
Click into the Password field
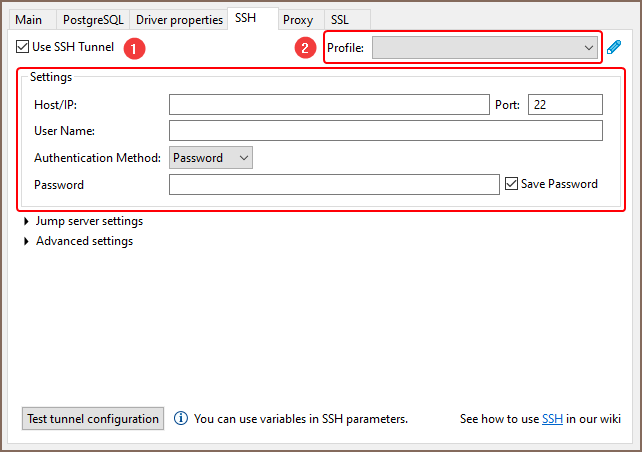pyautogui.click(x=333, y=184)
